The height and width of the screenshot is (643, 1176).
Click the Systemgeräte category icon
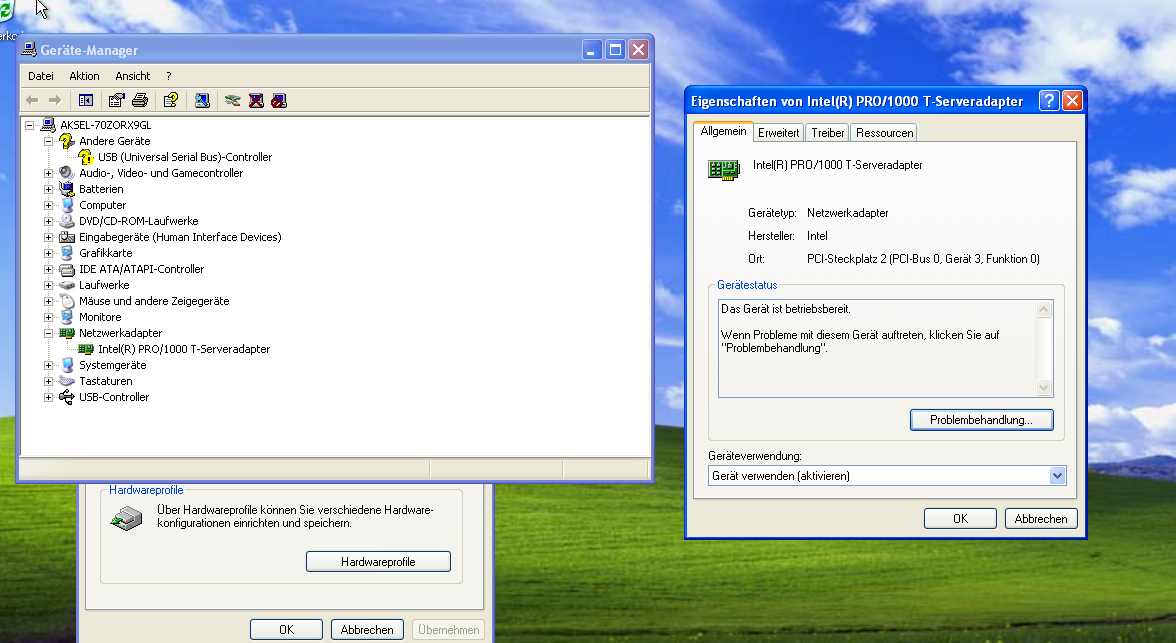pyautogui.click(x=67, y=365)
